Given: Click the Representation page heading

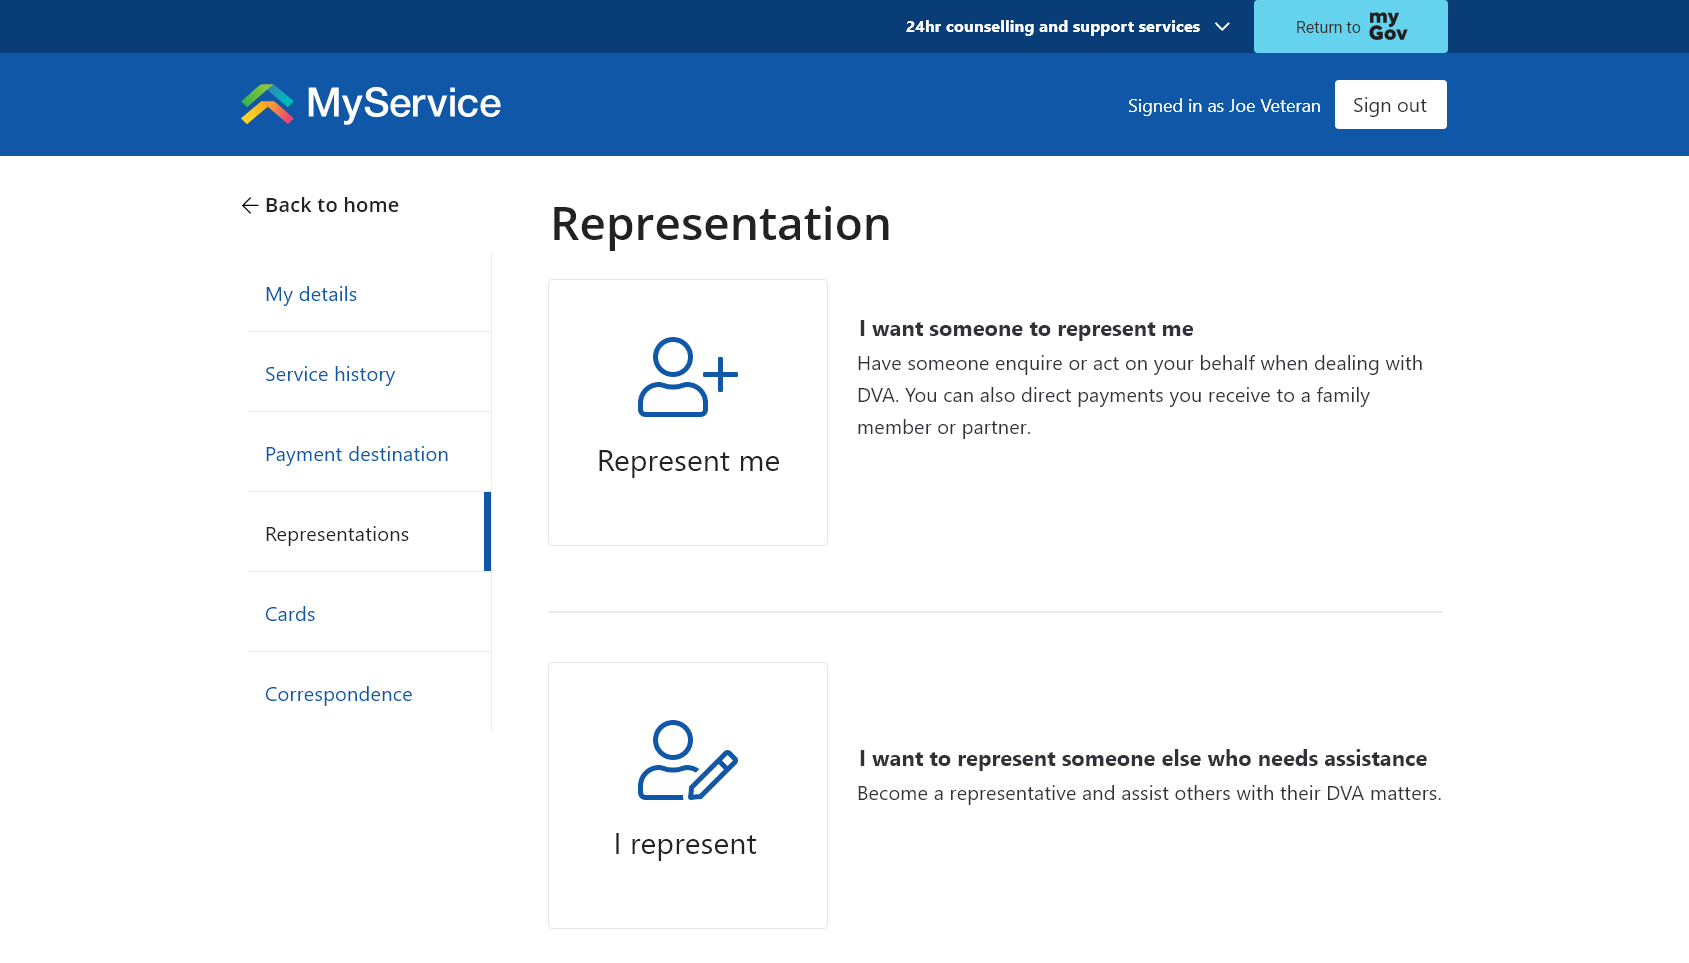Looking at the screenshot, I should point(719,224).
